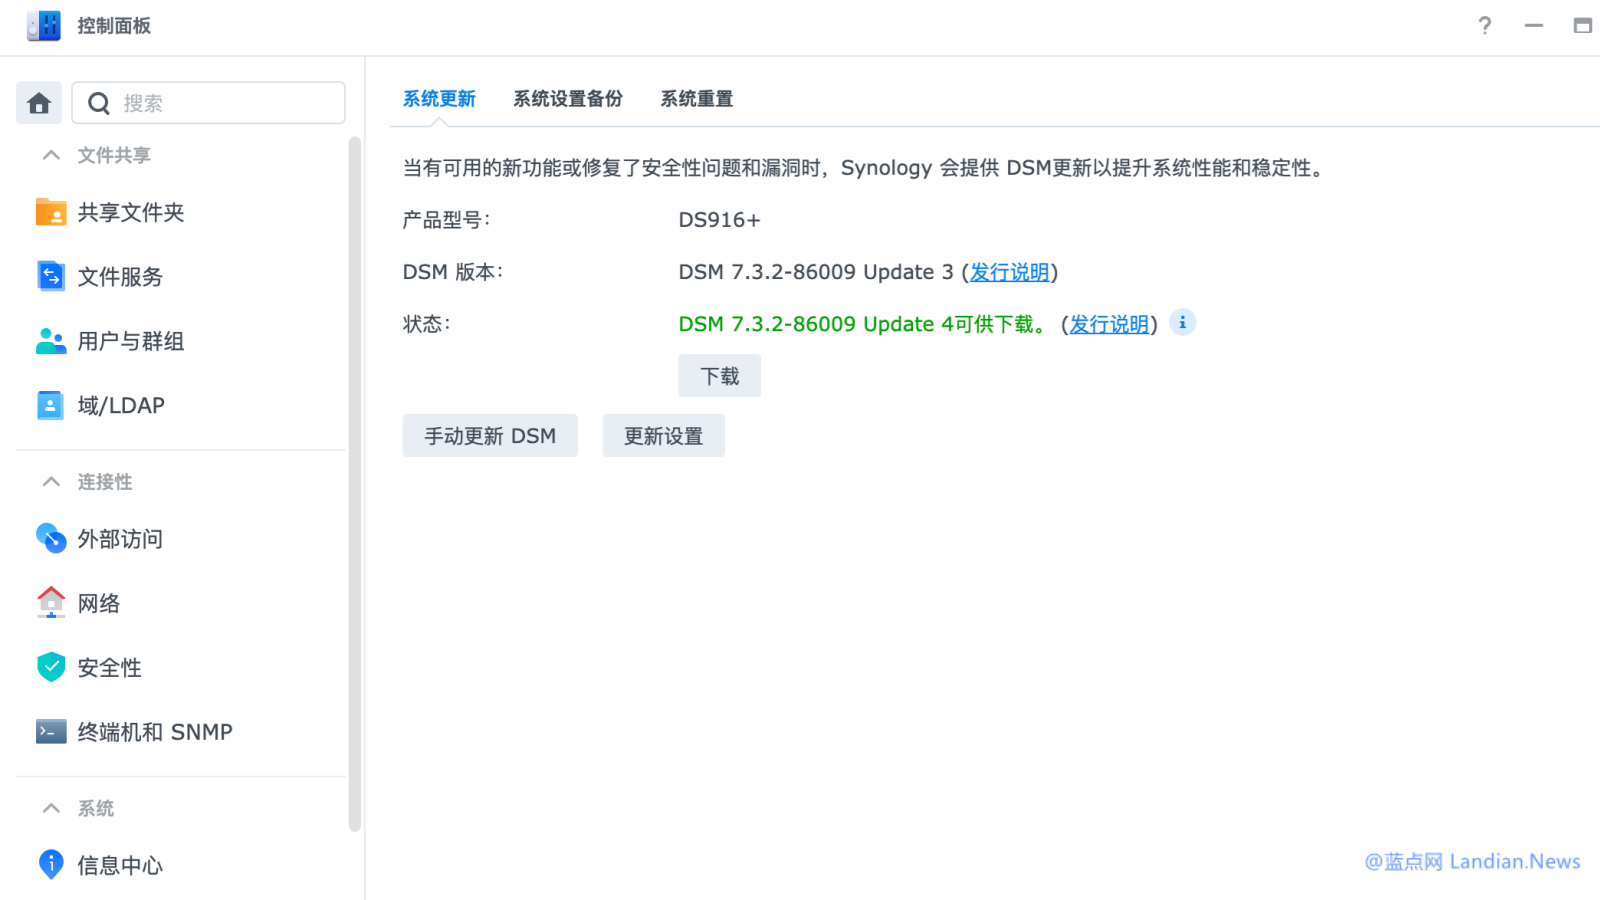Screen dimensions: 1600x900
Task: Click the Shared Folder (共享文件夹) orange folder icon
Action: coord(51,212)
